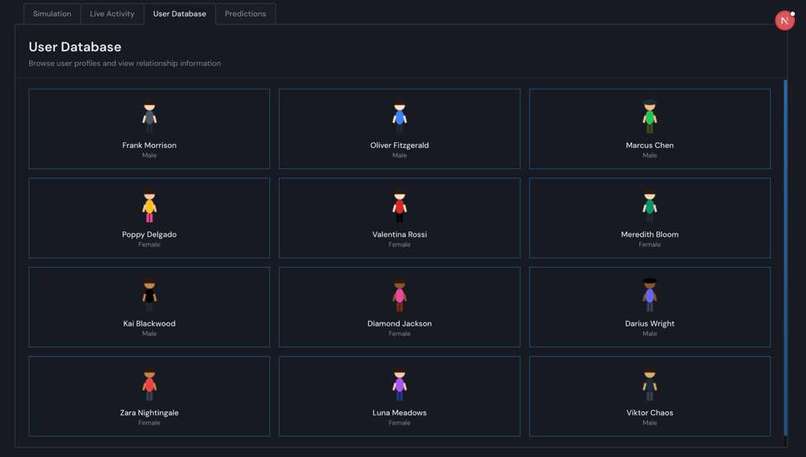Viewport: 806px width, 457px height.
Task: Click the Browse user profiles subtitle
Action: (x=125, y=63)
